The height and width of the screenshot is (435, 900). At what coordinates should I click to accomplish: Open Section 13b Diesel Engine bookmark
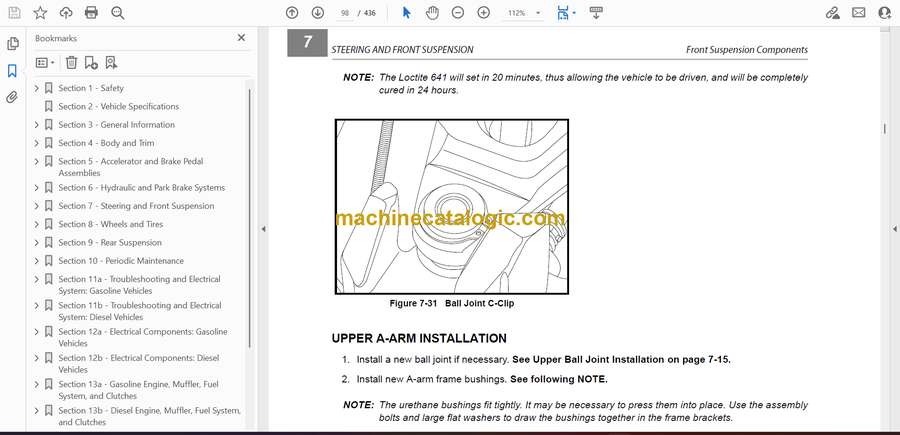tap(149, 417)
